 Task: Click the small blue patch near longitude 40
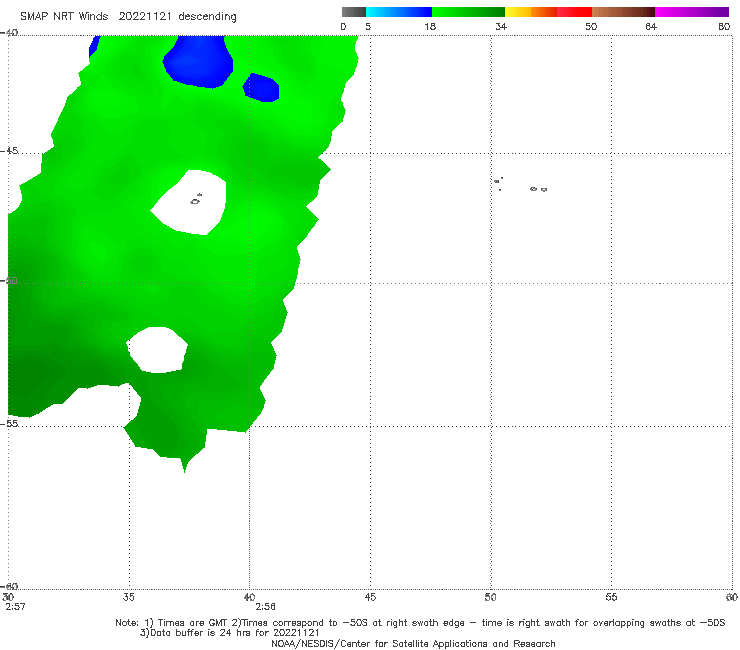pos(261,87)
